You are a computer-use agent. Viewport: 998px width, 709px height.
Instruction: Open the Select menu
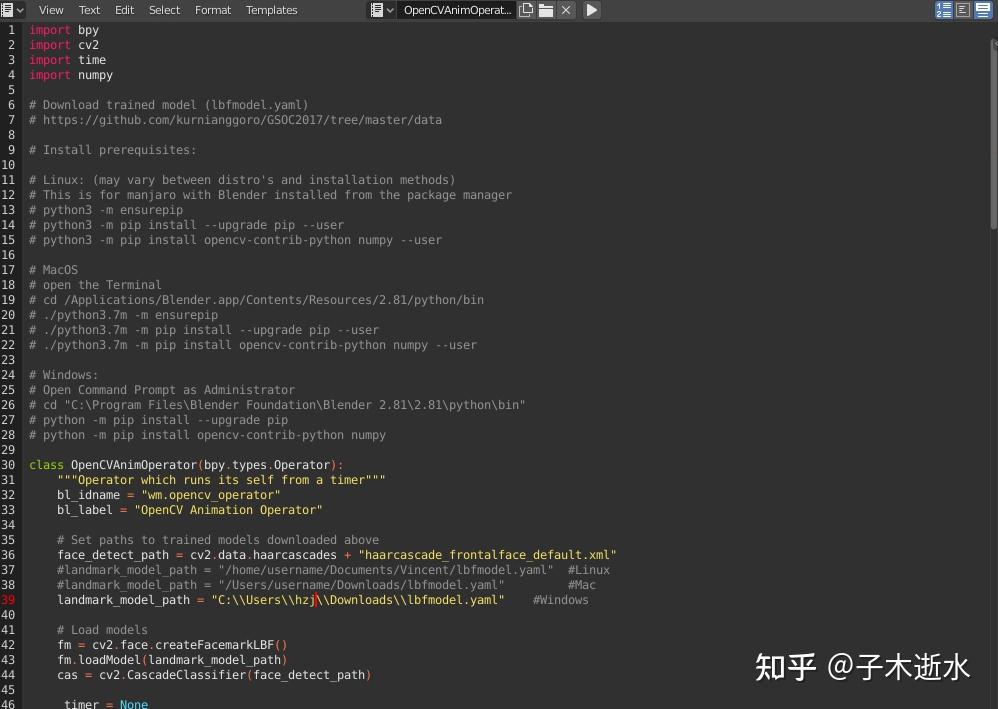[x=164, y=9]
